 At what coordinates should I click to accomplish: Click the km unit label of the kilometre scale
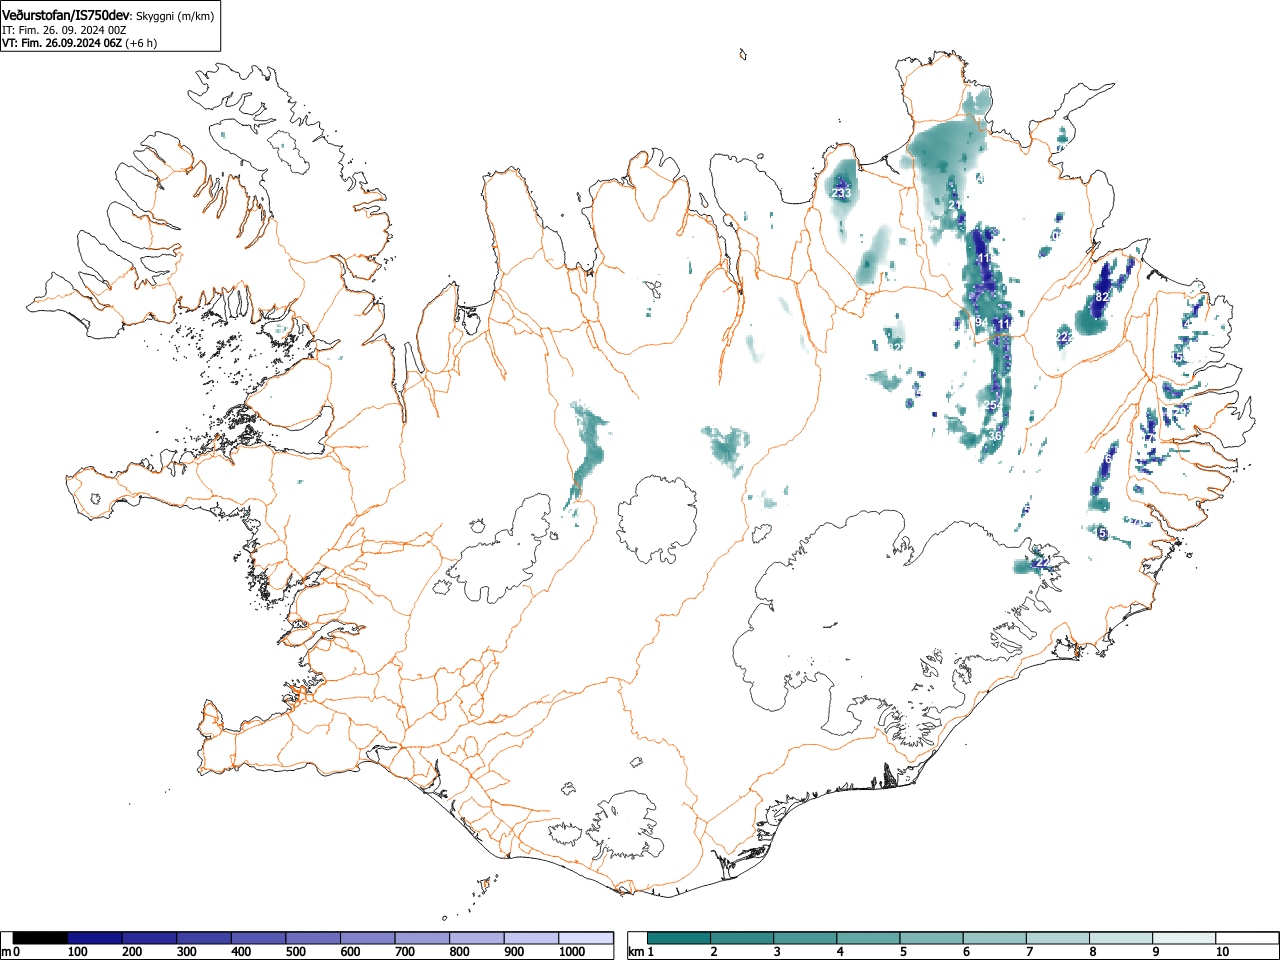tap(636, 952)
